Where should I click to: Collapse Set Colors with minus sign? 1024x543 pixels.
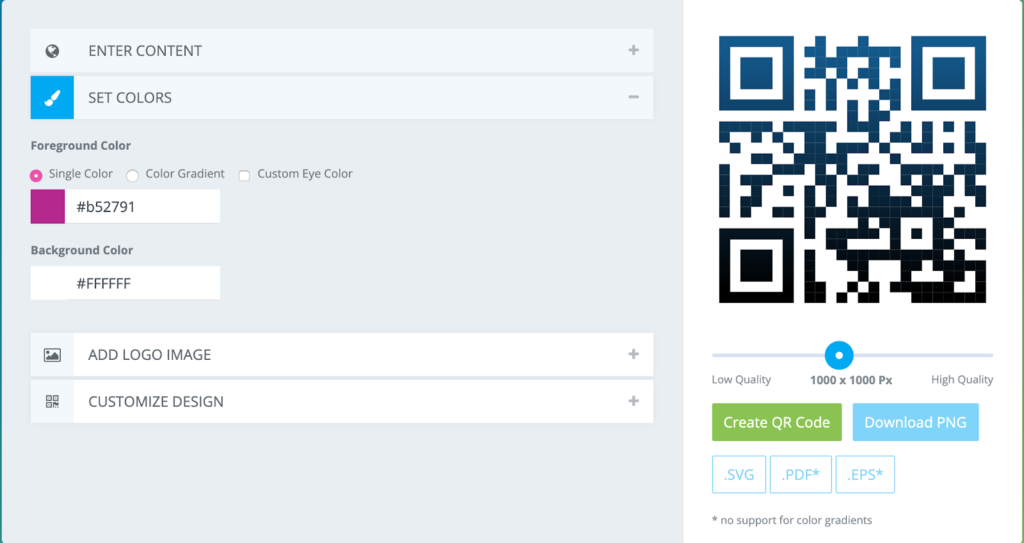633,97
